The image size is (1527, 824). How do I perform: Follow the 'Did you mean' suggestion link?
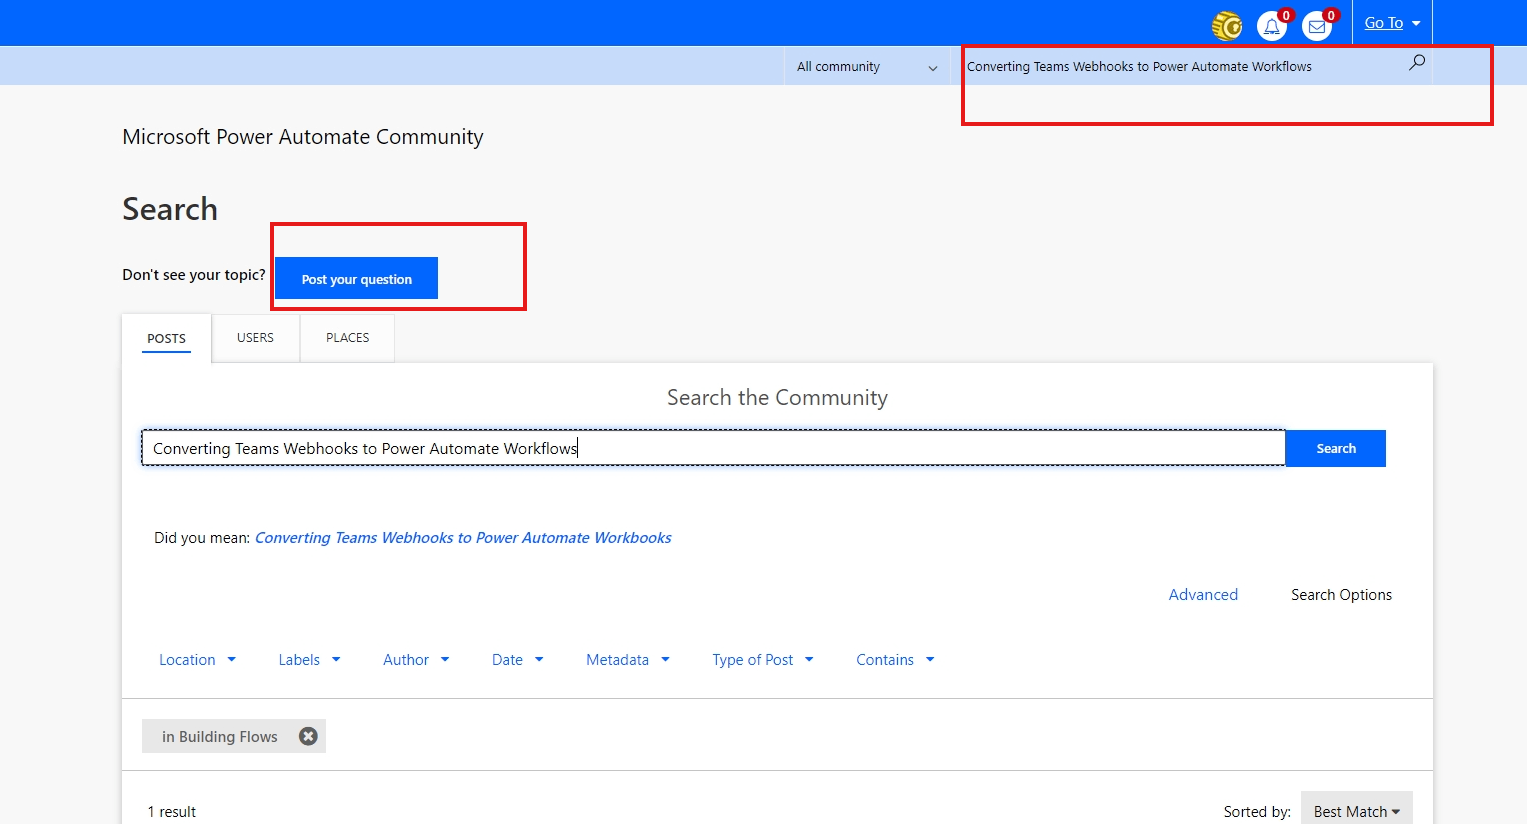click(x=463, y=538)
